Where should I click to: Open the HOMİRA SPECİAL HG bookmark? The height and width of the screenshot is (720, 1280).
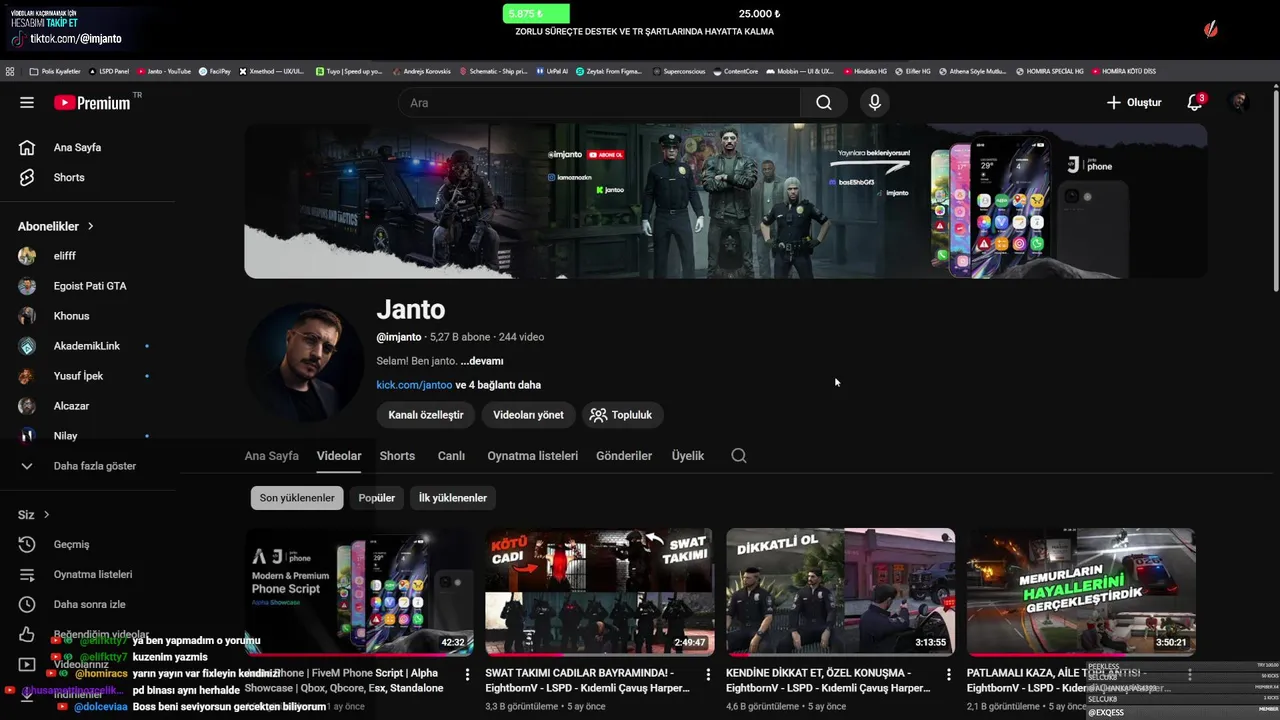point(1049,72)
